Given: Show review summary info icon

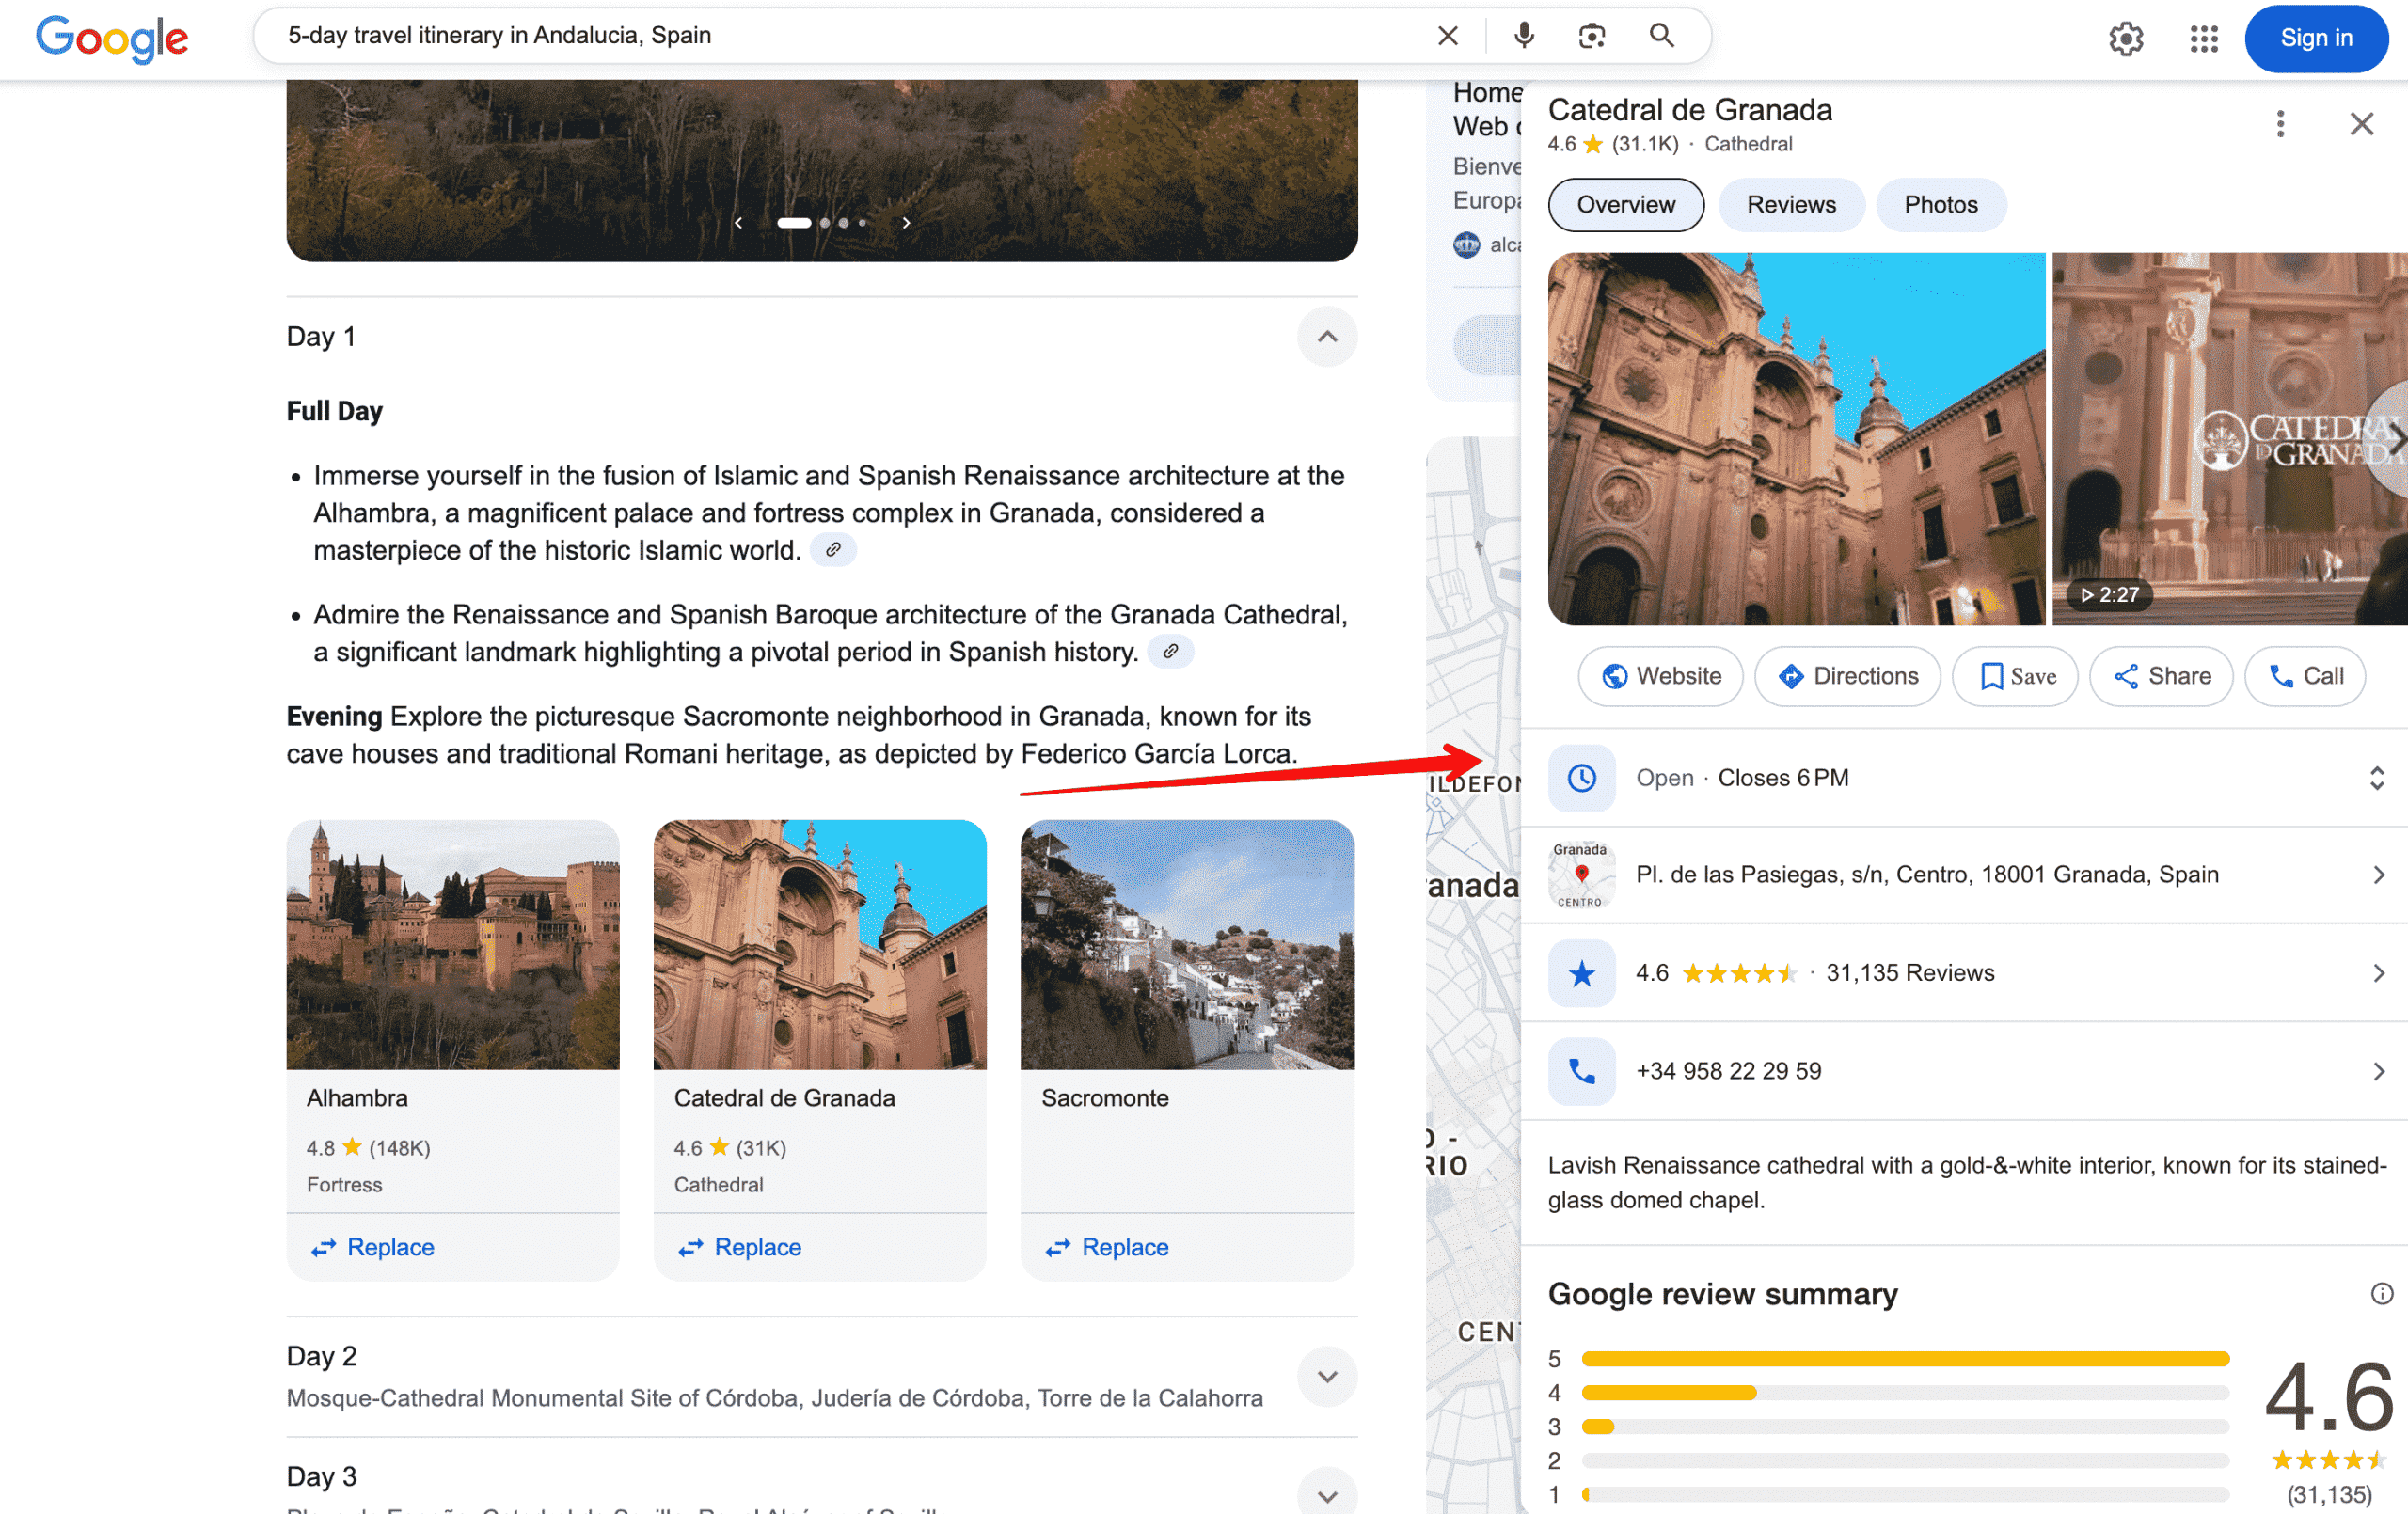Looking at the screenshot, I should [x=2381, y=1294].
